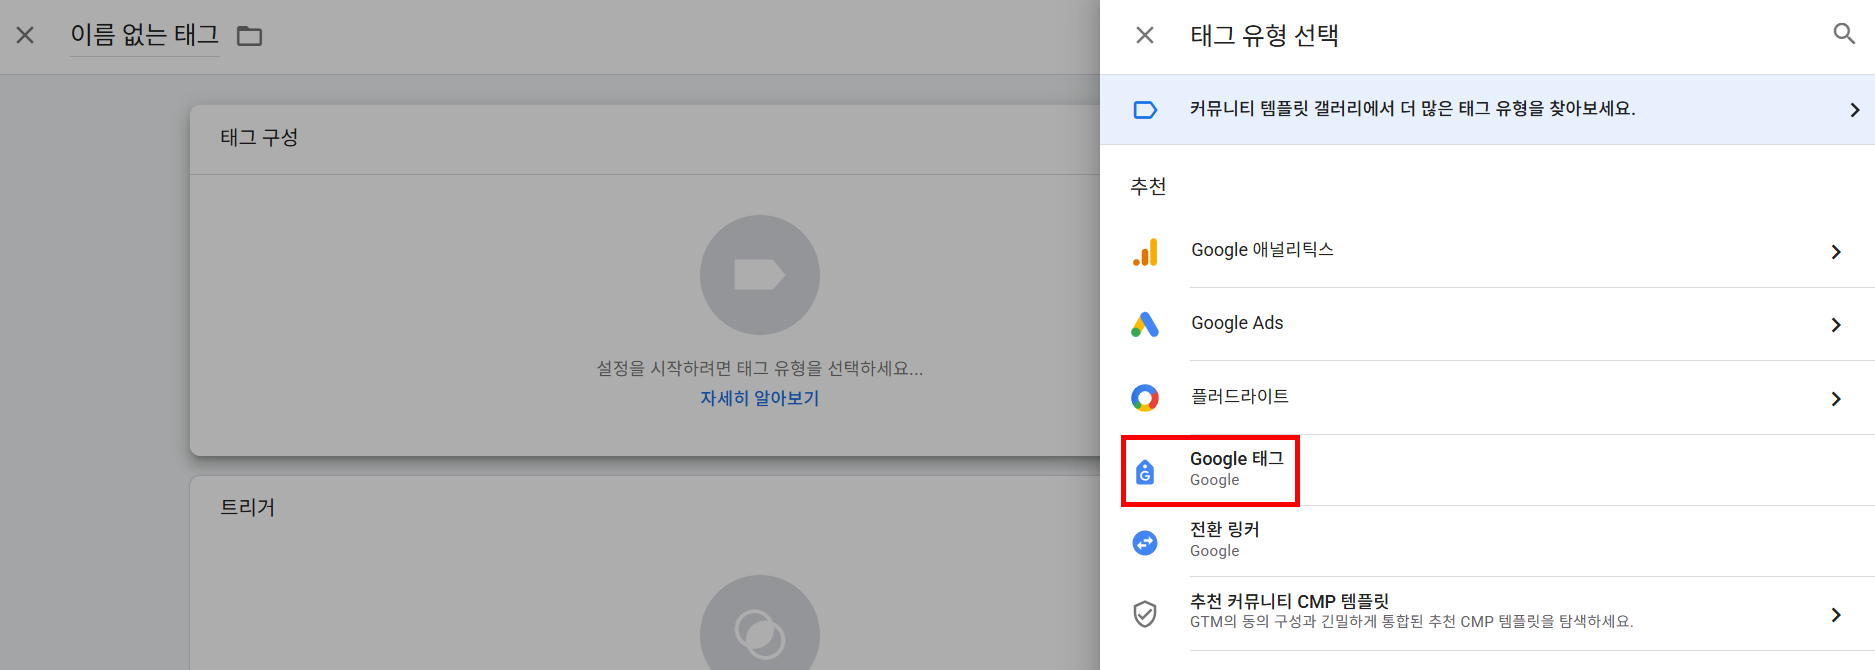The image size is (1875, 670).
Task: Expand the community gallery banner chevron
Action: (x=1854, y=110)
